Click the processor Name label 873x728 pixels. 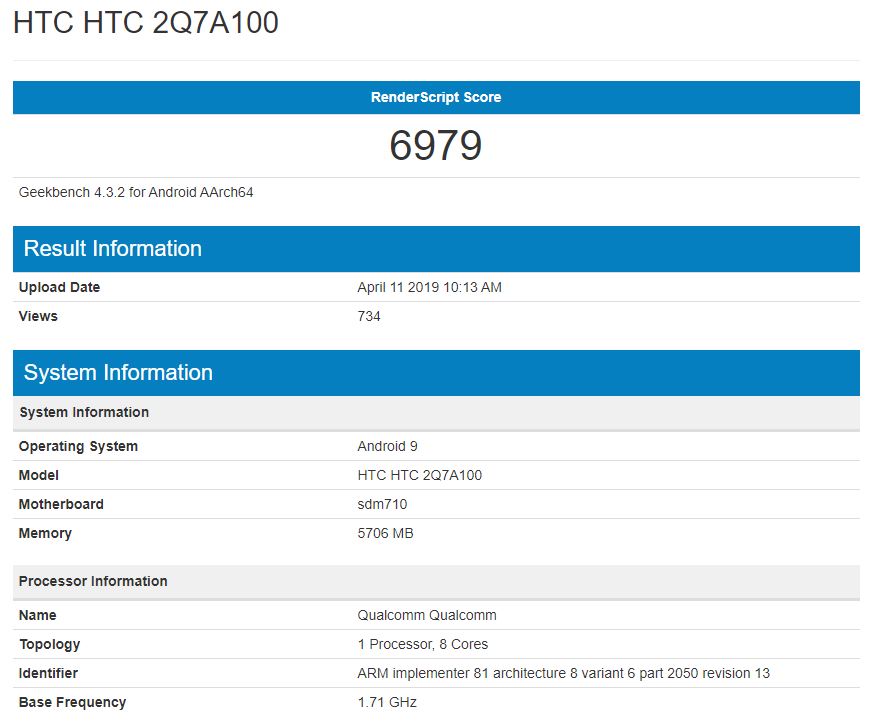click(x=37, y=615)
